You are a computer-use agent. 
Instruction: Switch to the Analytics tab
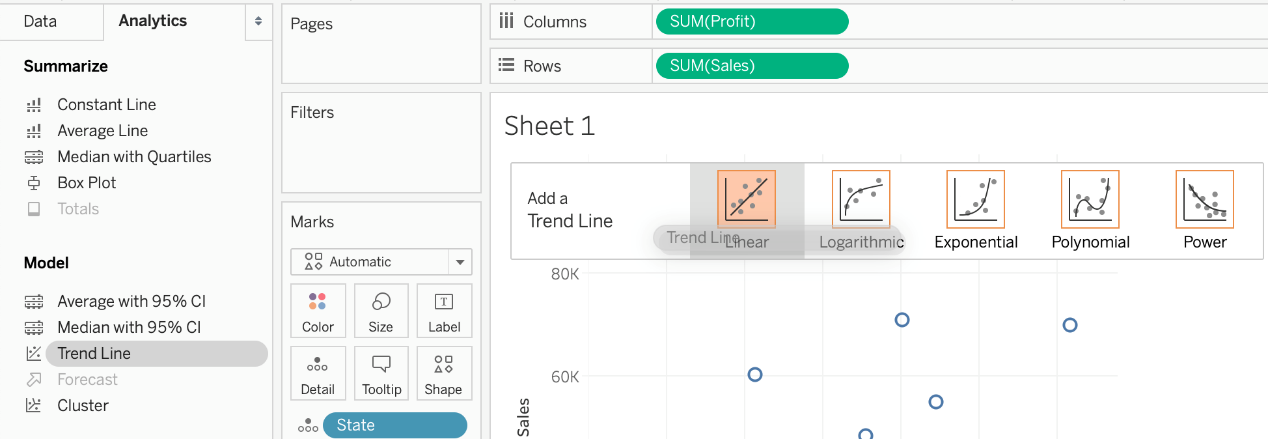pyautogui.click(x=152, y=21)
